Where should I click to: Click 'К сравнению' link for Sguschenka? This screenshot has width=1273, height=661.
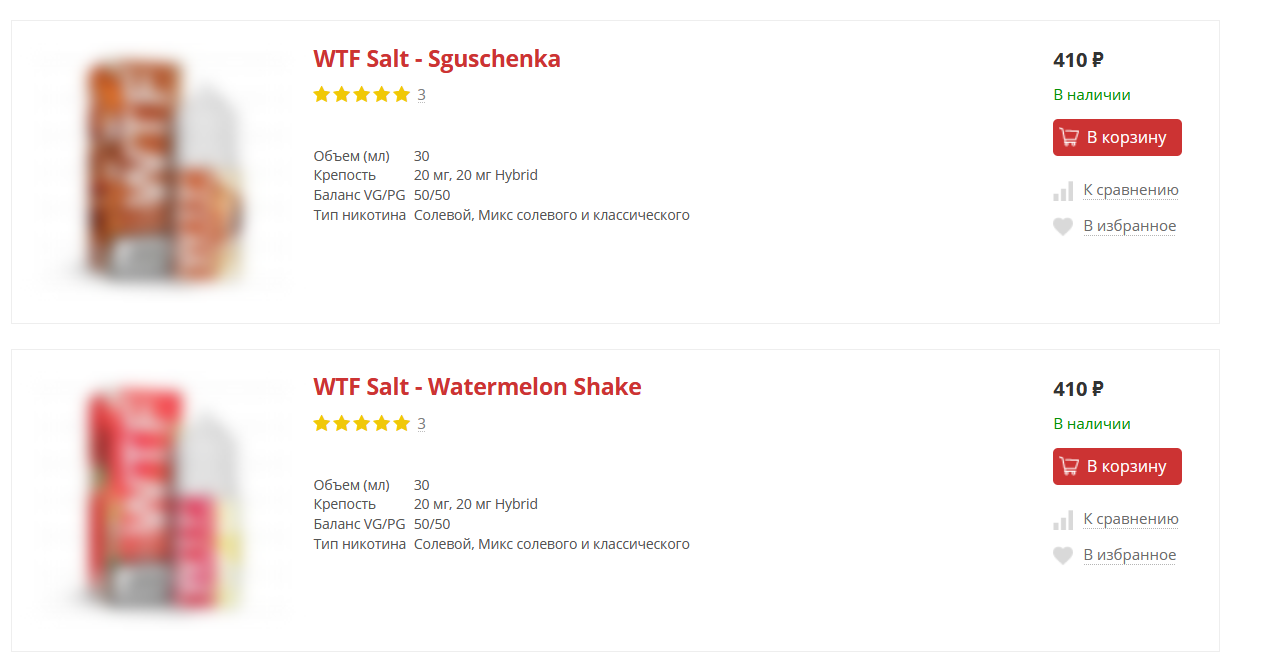point(1130,190)
